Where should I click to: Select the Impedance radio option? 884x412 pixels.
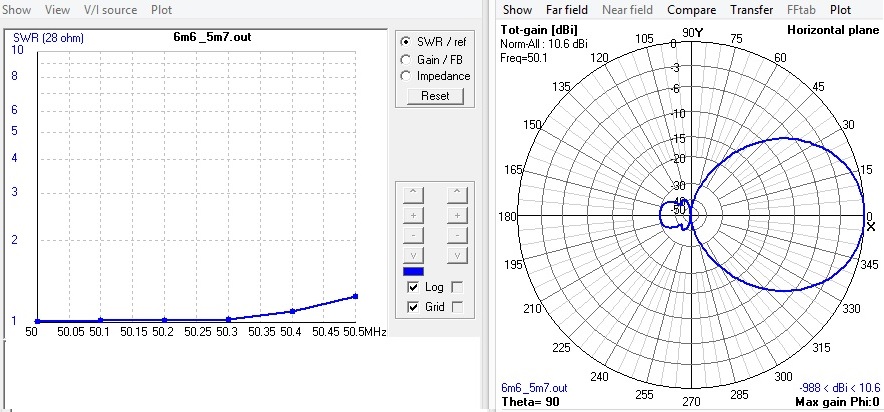point(406,75)
